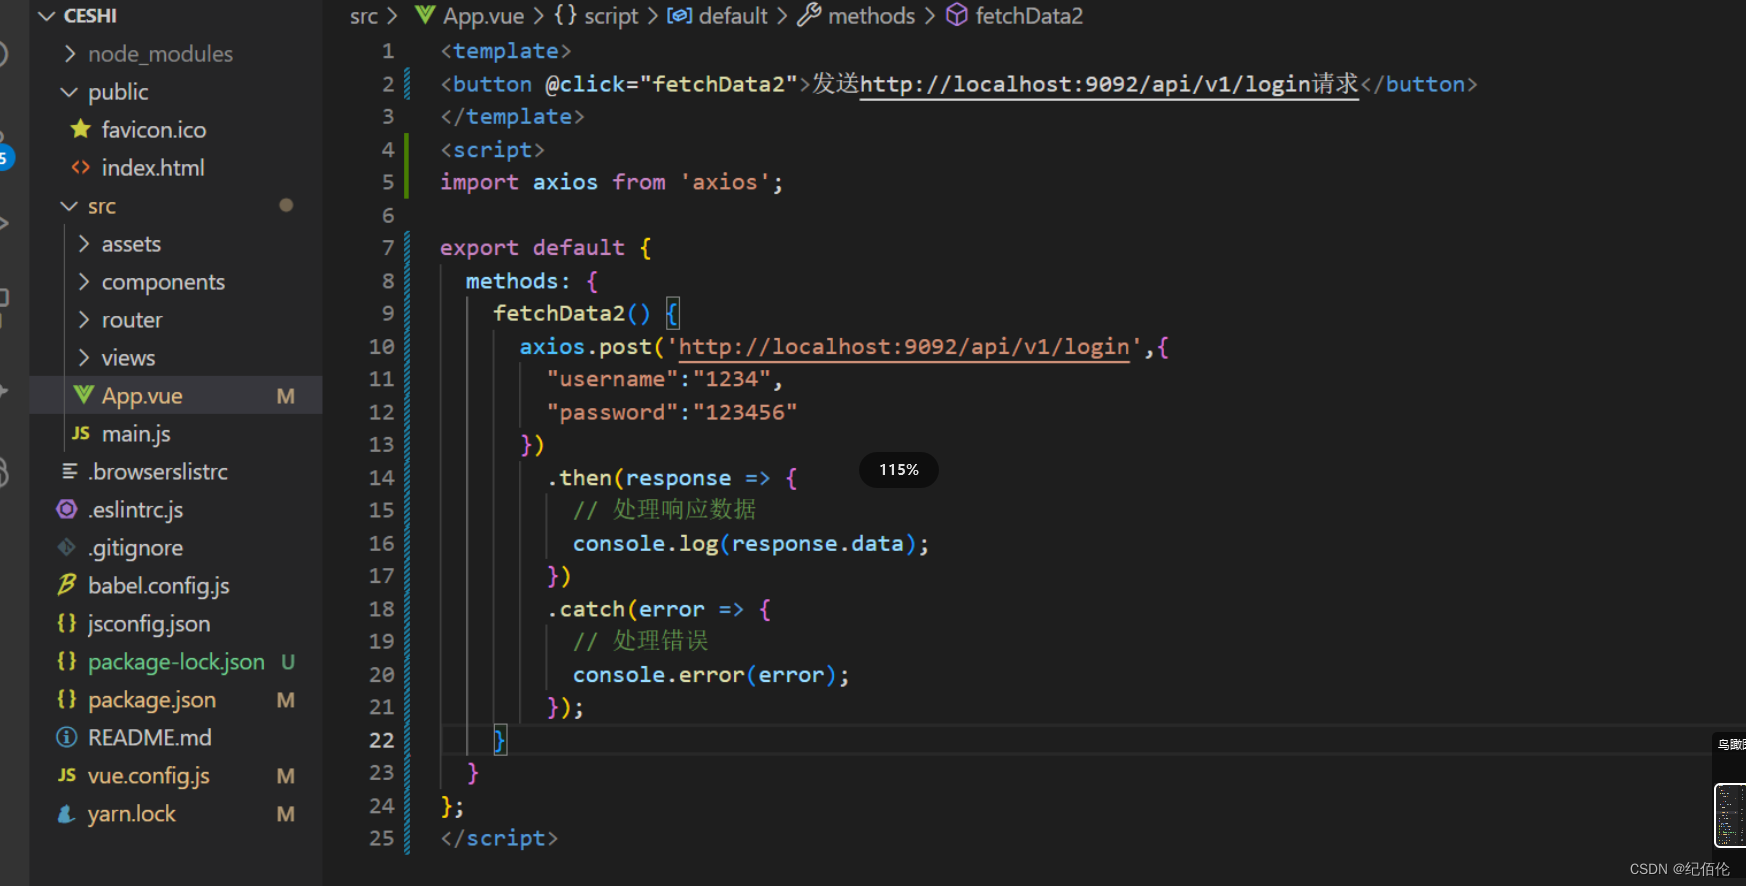Image resolution: width=1746 pixels, height=886 pixels.
Task: Open .browserslistrc file
Action: [158, 472]
